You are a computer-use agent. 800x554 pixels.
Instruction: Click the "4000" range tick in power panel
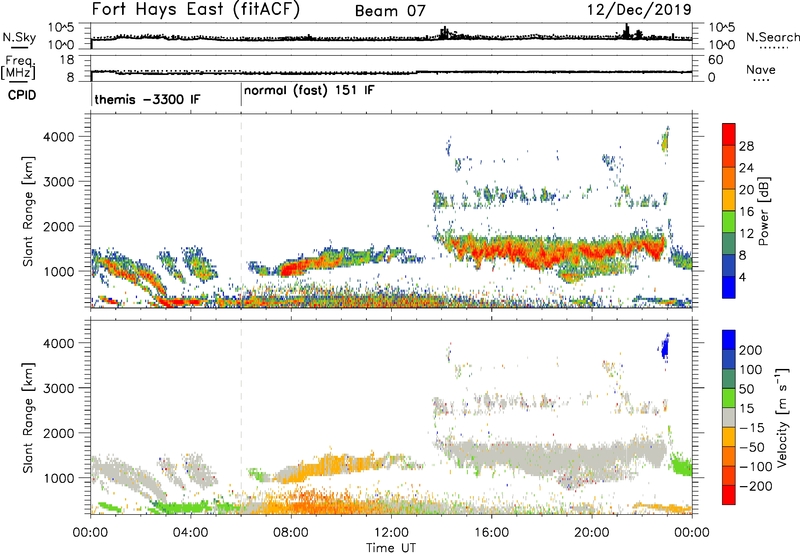(58, 137)
